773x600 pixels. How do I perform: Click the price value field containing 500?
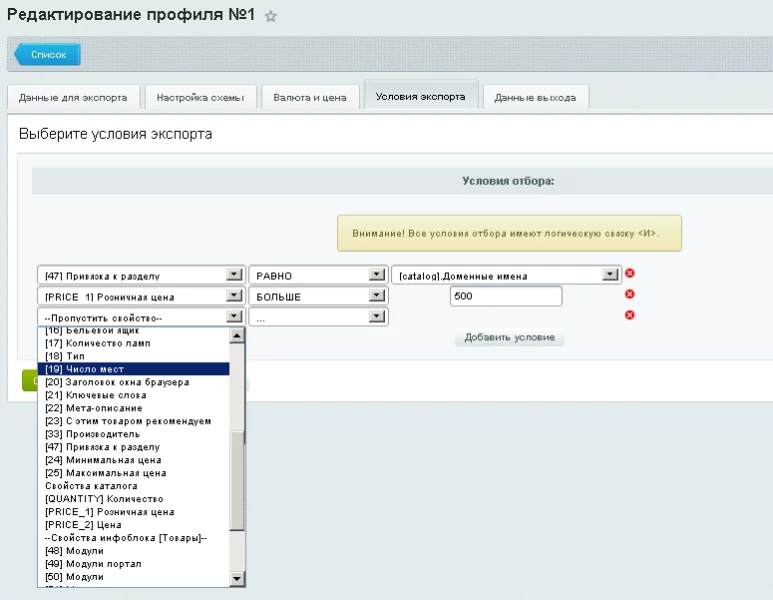tap(505, 296)
